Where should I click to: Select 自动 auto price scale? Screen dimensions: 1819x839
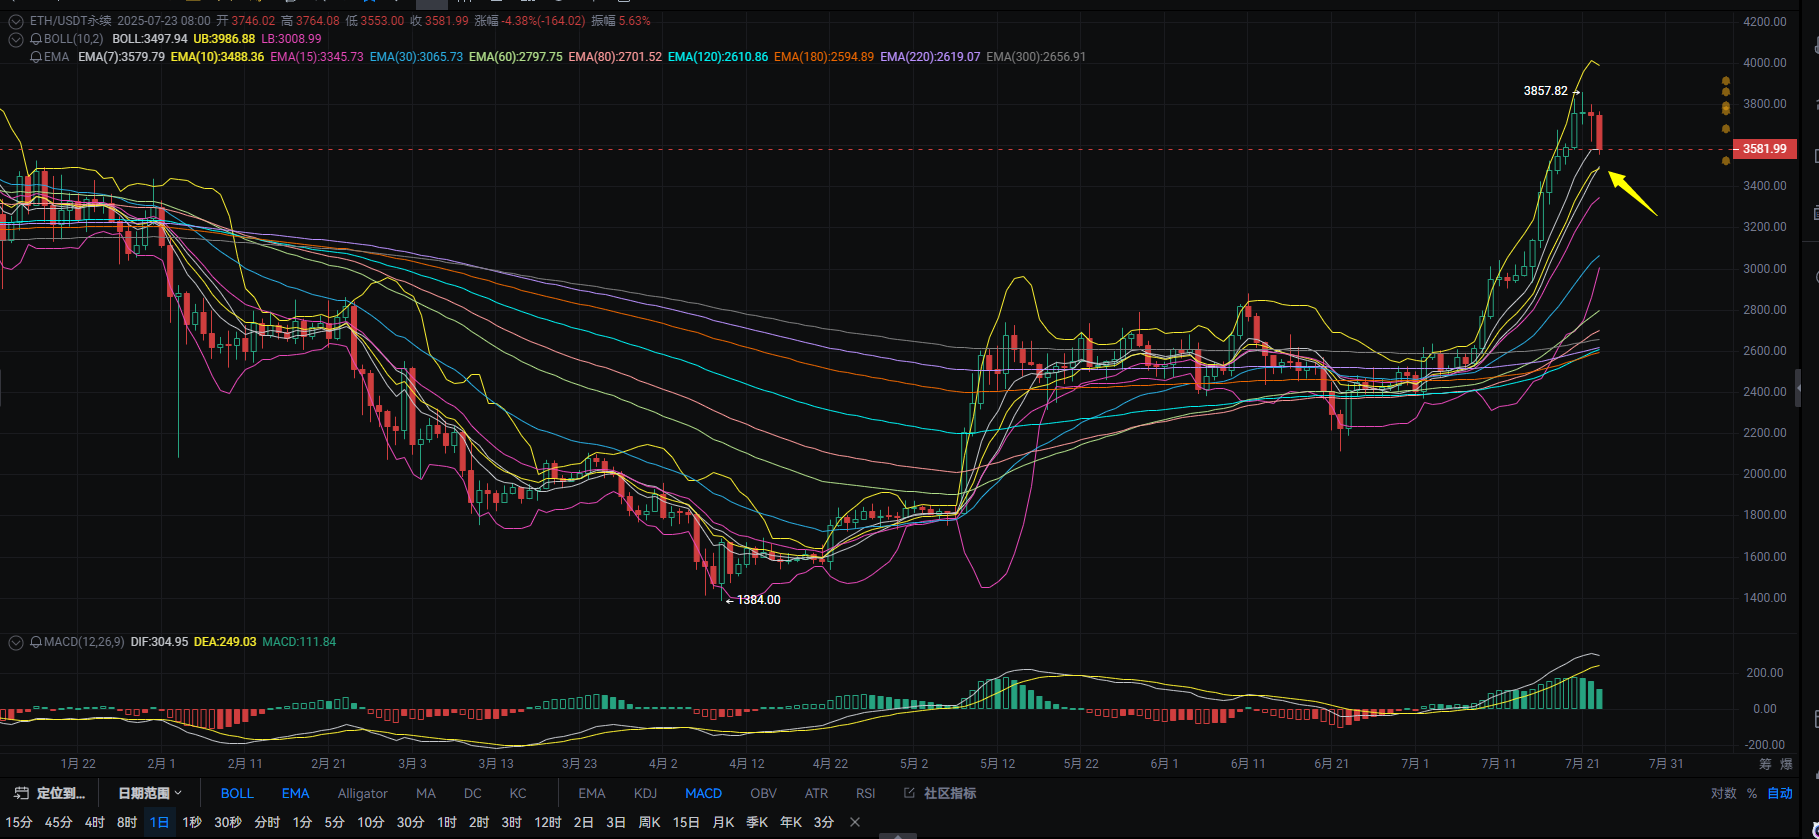pos(1780,793)
